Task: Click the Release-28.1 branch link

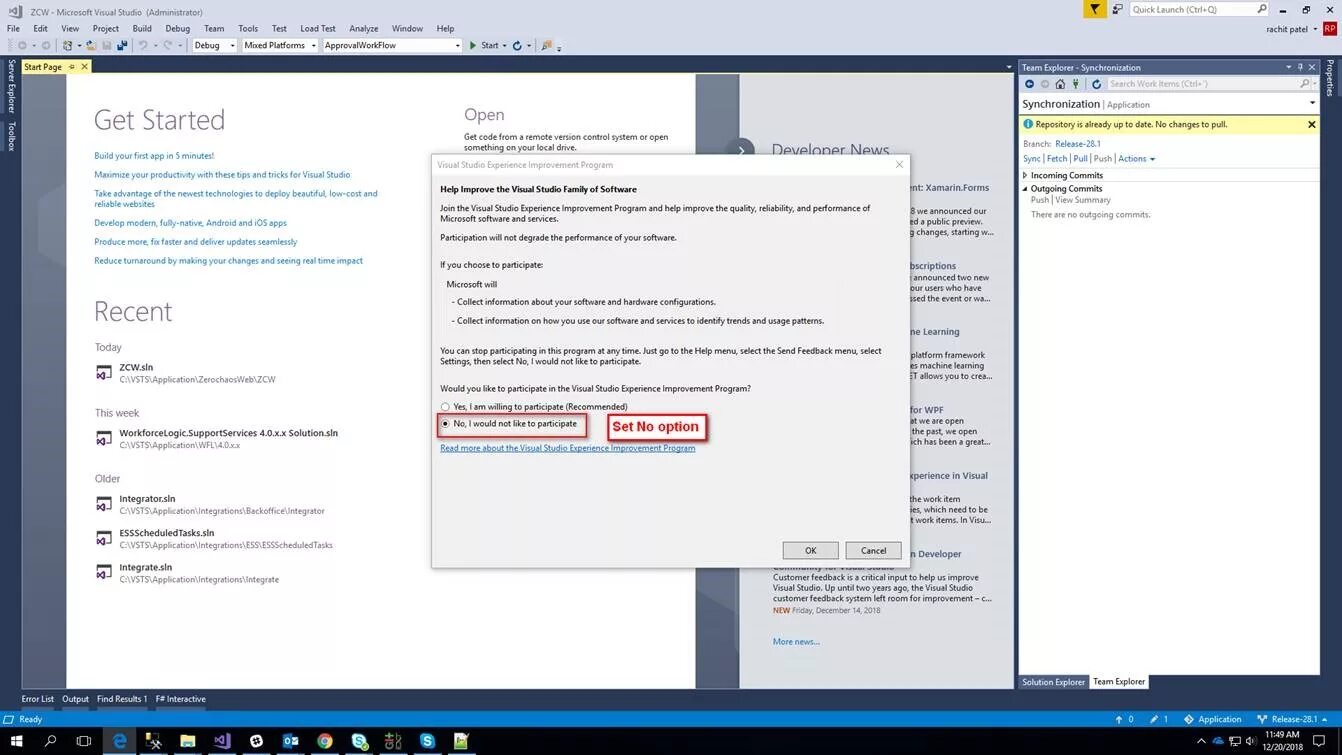Action: click(x=1078, y=144)
